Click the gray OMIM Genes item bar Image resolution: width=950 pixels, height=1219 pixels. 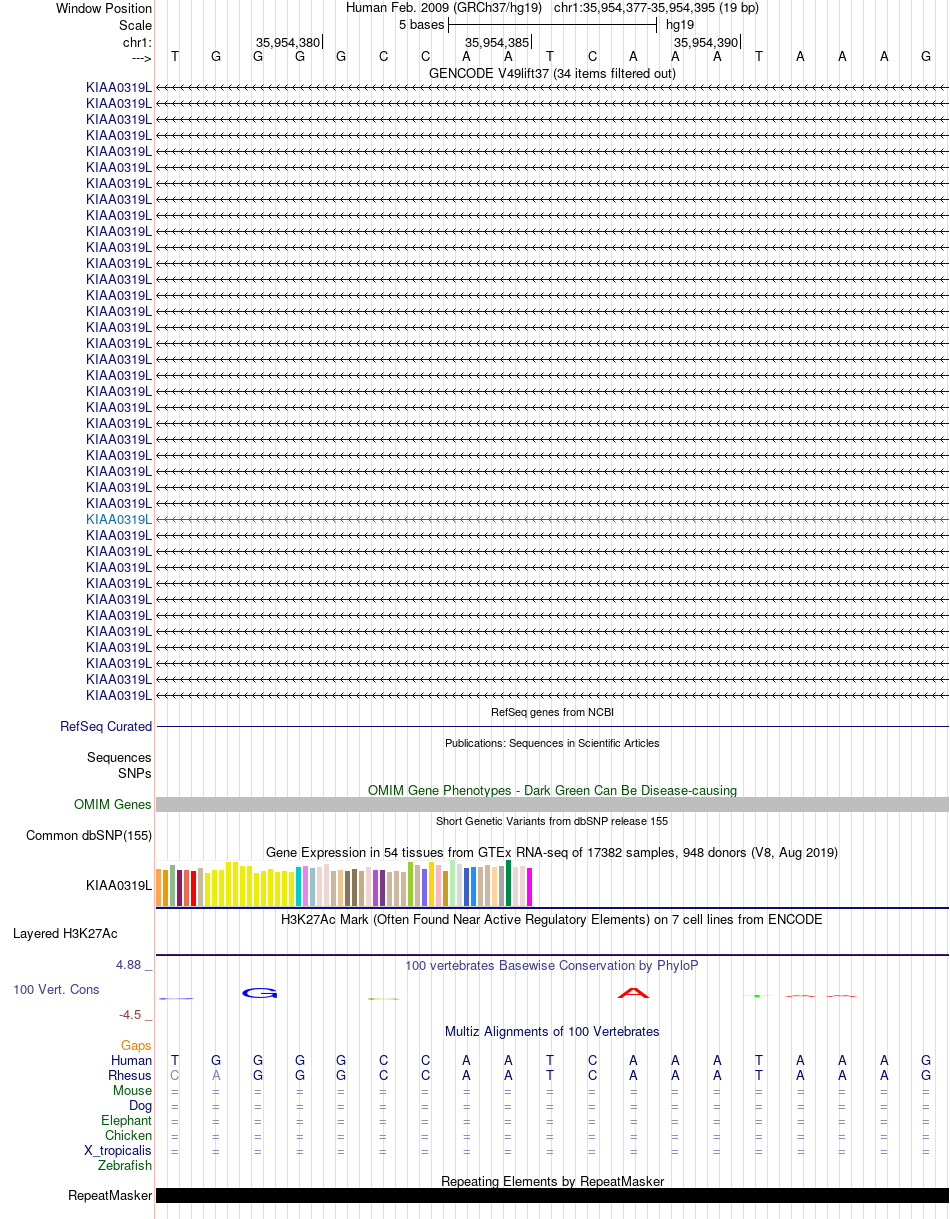[552, 805]
